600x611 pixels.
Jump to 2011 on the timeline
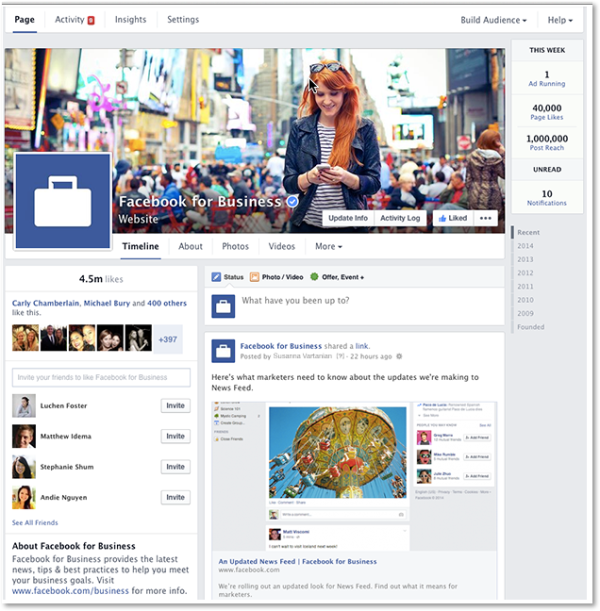(525, 287)
